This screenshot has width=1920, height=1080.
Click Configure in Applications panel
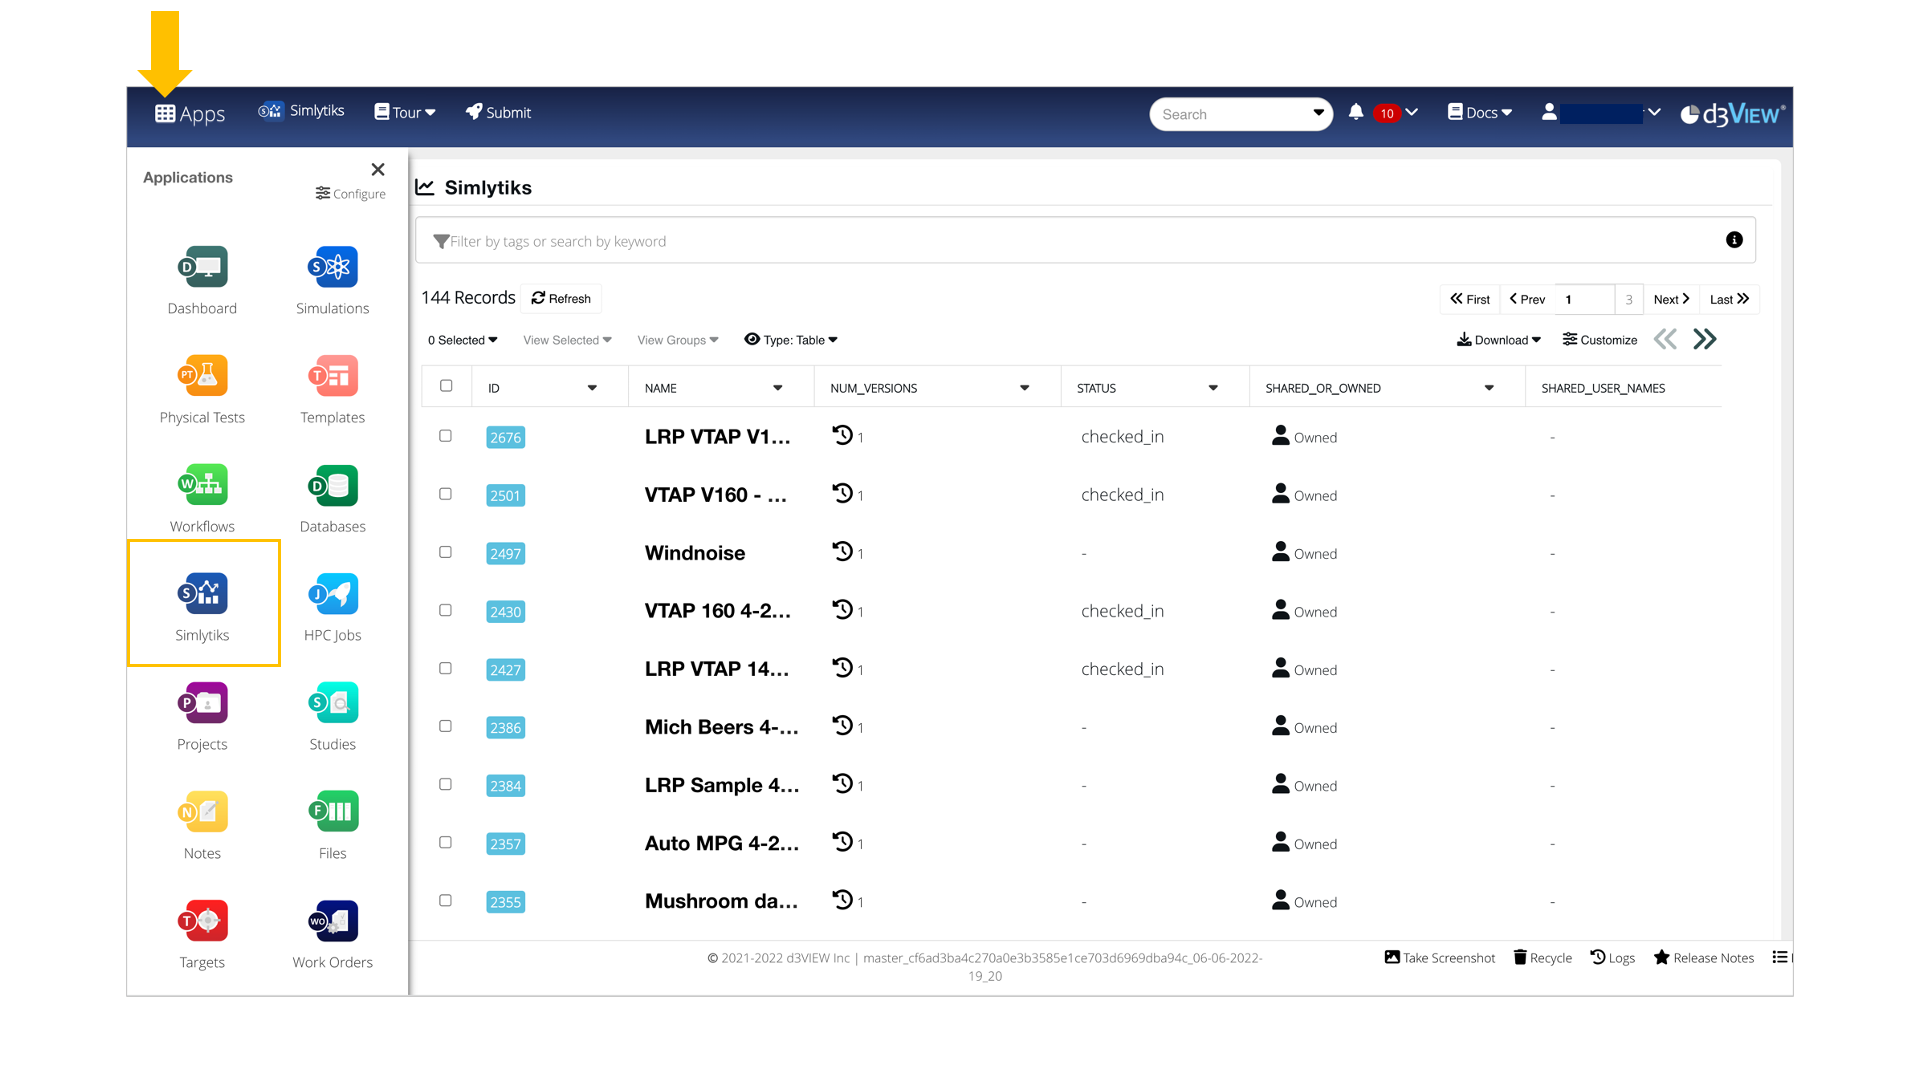(350, 194)
